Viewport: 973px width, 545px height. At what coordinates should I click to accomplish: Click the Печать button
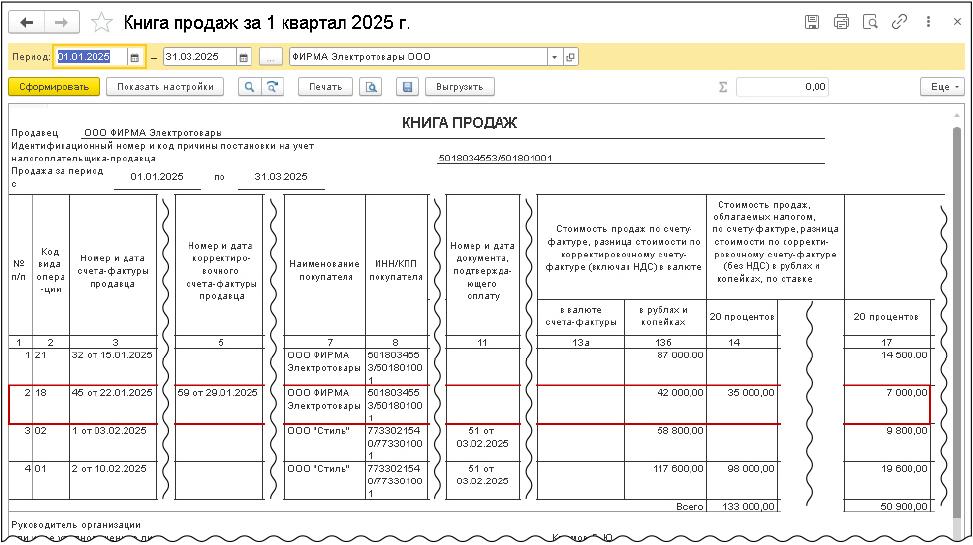(x=325, y=87)
